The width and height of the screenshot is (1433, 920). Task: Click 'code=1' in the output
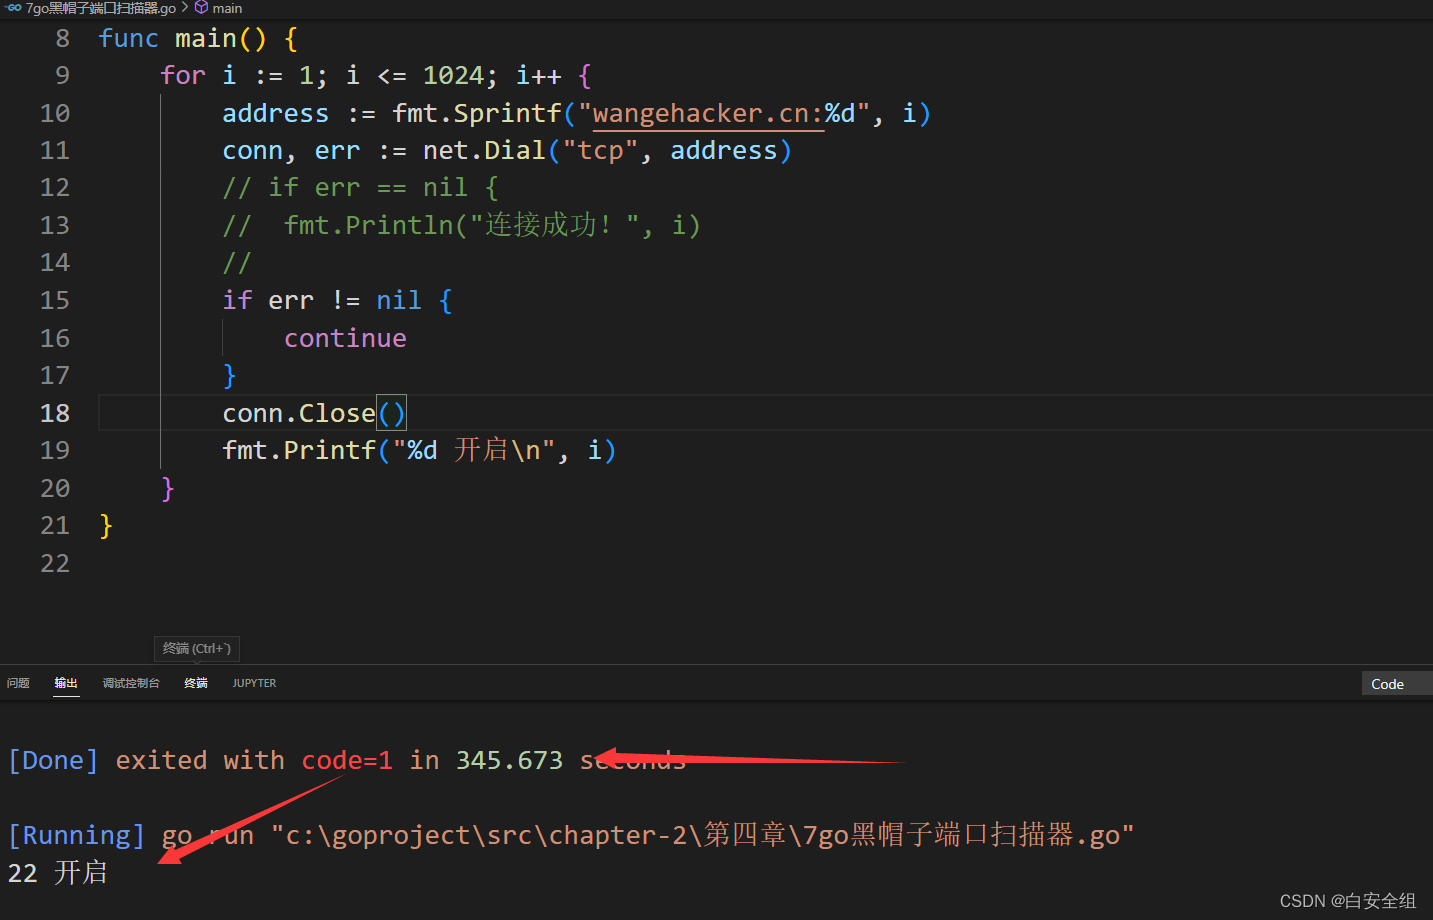pos(347,760)
